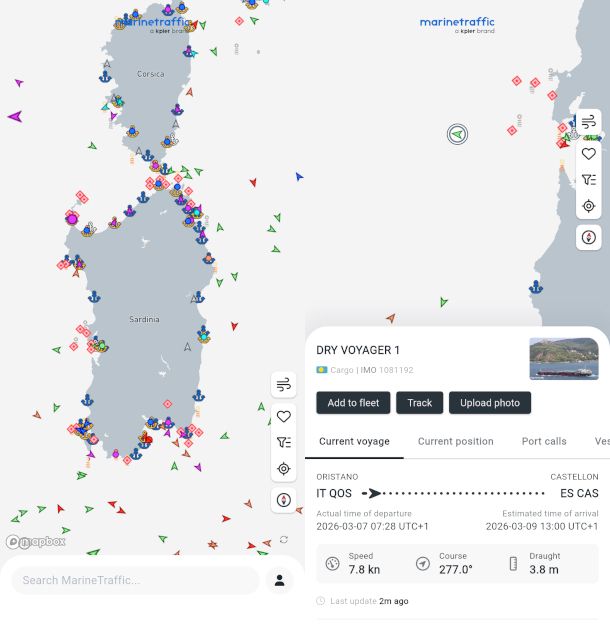Click the DRY VOYAGER 1 vessel name
Screen dimensions: 610x627
click(358, 350)
